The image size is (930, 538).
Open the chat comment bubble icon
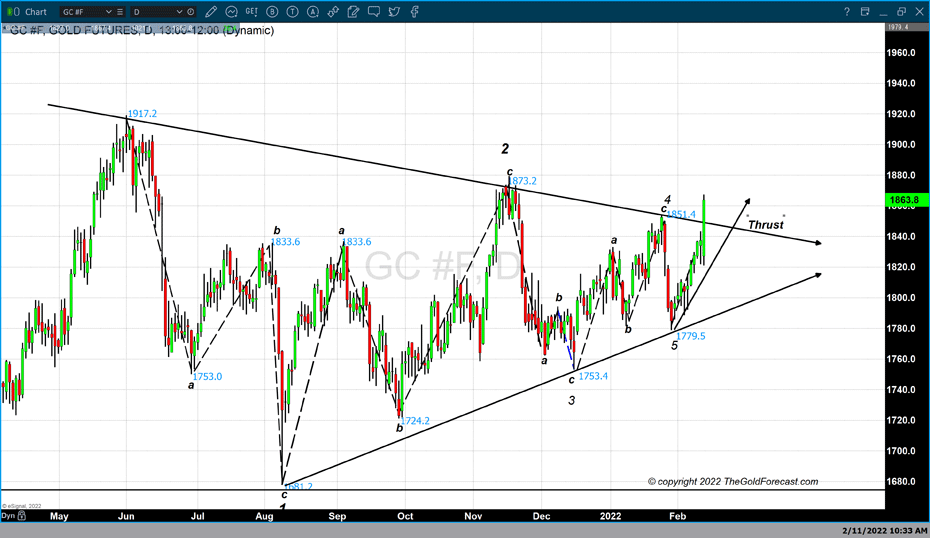(x=373, y=11)
